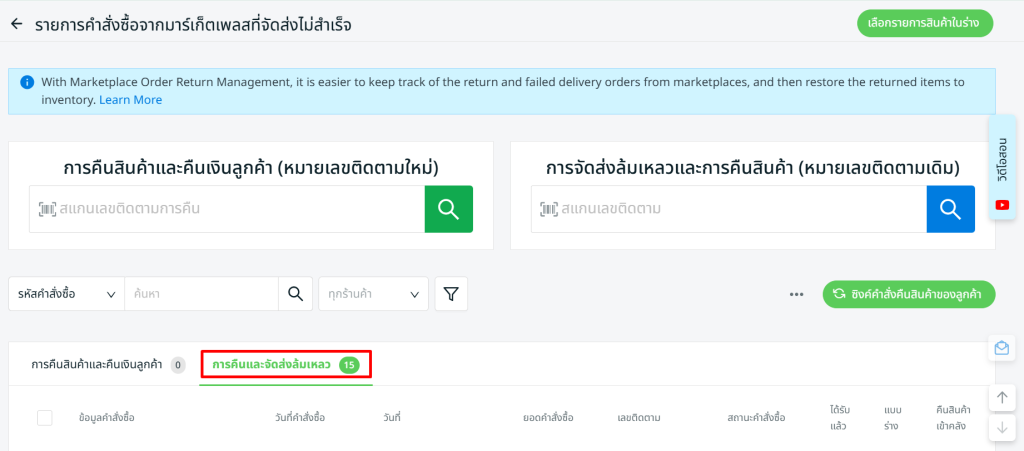Viewport: 1024px width, 451px height.
Task: Toggle the select-all orders checkbox
Action: click(45, 417)
